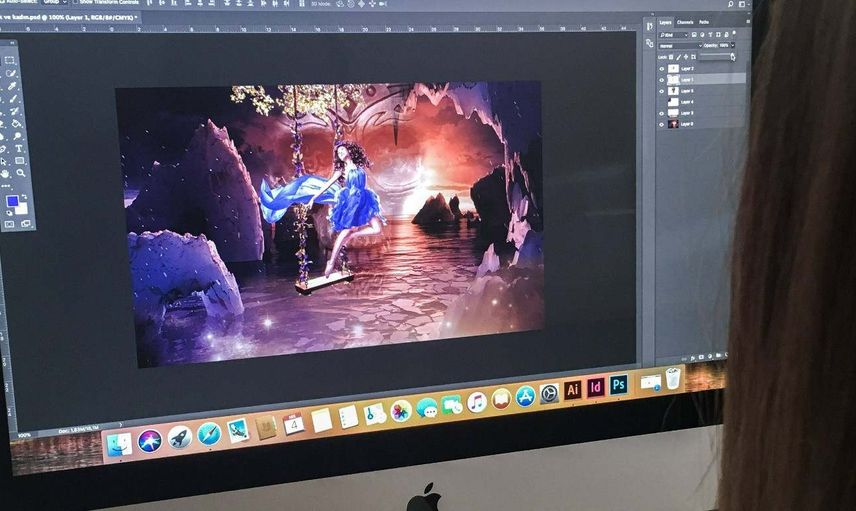Viewport: 856px width, 511px height.
Task: Toggle the artboard nesting lock icon
Action: click(693, 57)
